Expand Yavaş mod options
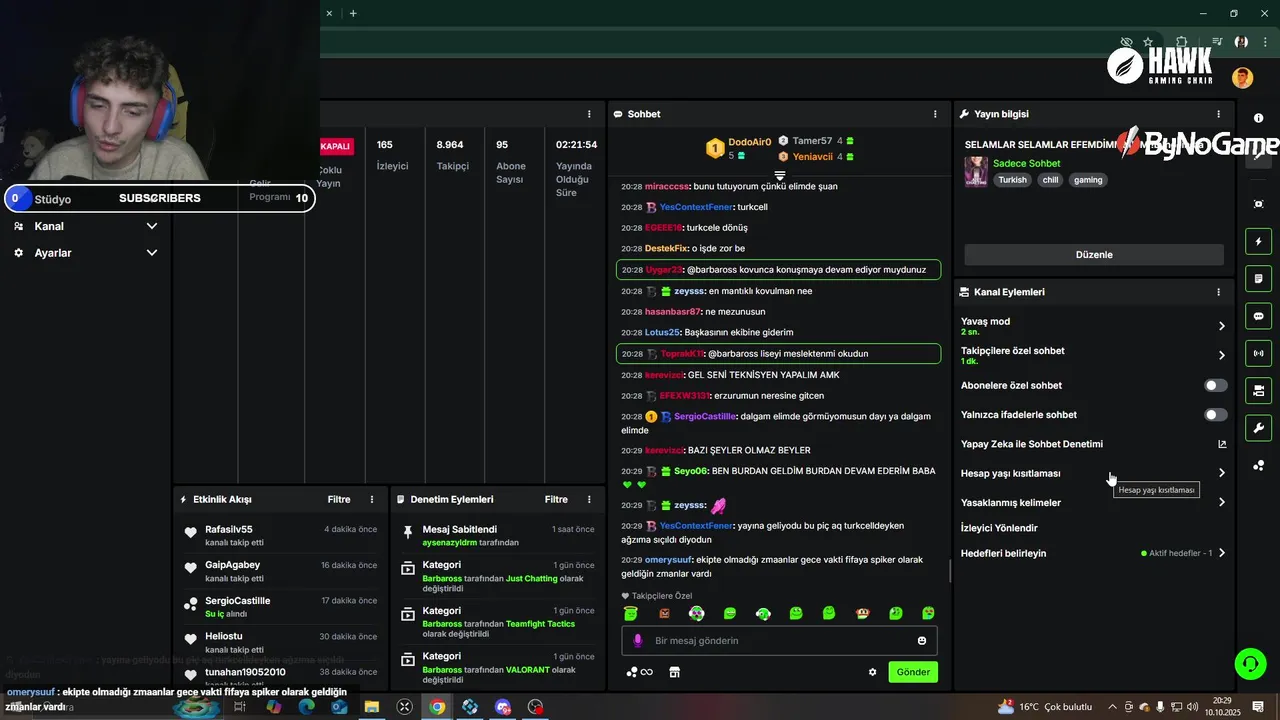 [1222, 326]
